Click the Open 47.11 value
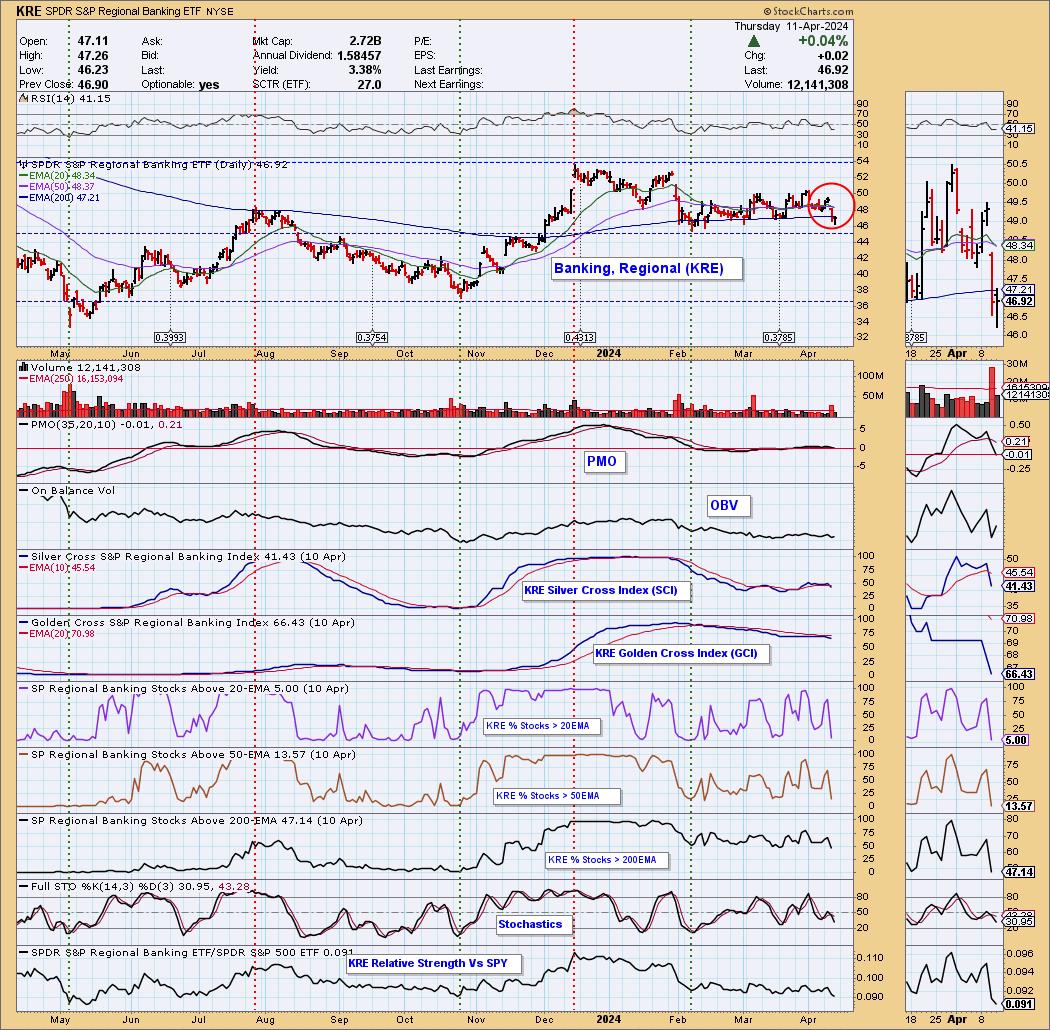The height and width of the screenshot is (1030, 1050). 92,42
